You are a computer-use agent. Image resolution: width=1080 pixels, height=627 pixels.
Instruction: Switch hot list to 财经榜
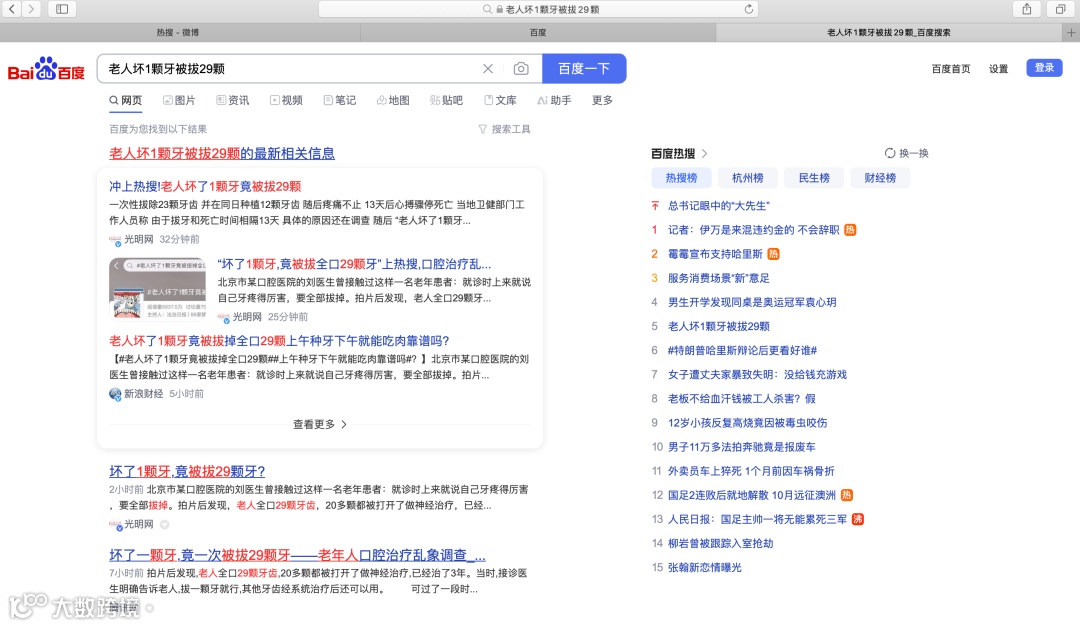tap(880, 178)
